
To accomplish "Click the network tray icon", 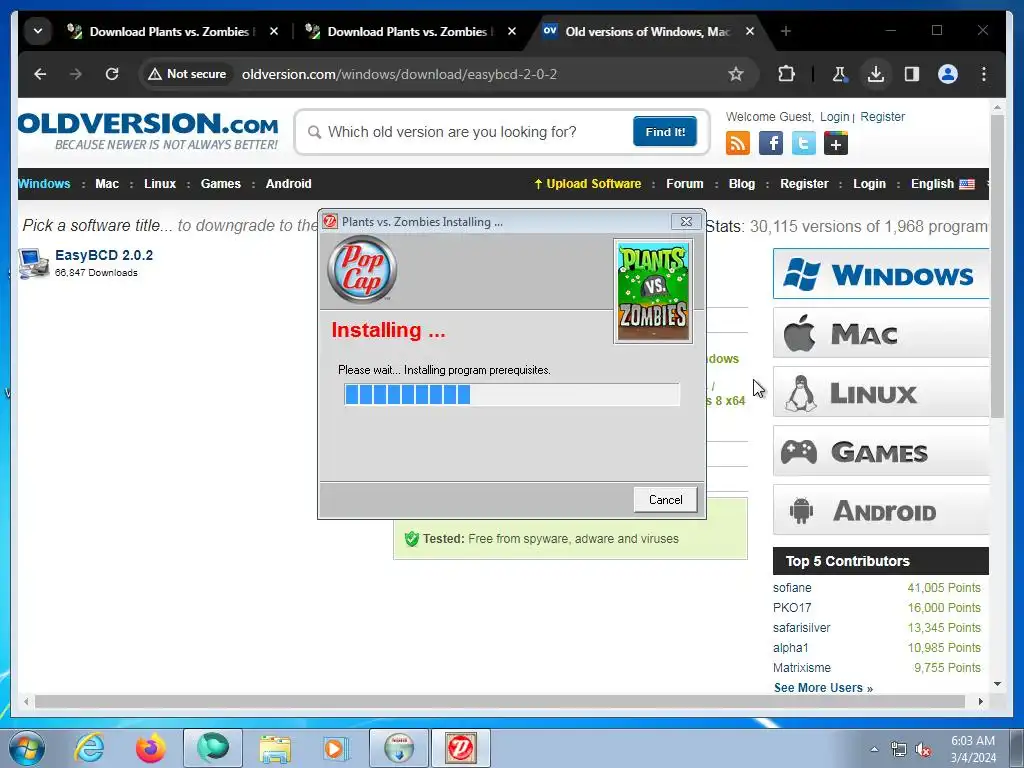I will click(899, 750).
